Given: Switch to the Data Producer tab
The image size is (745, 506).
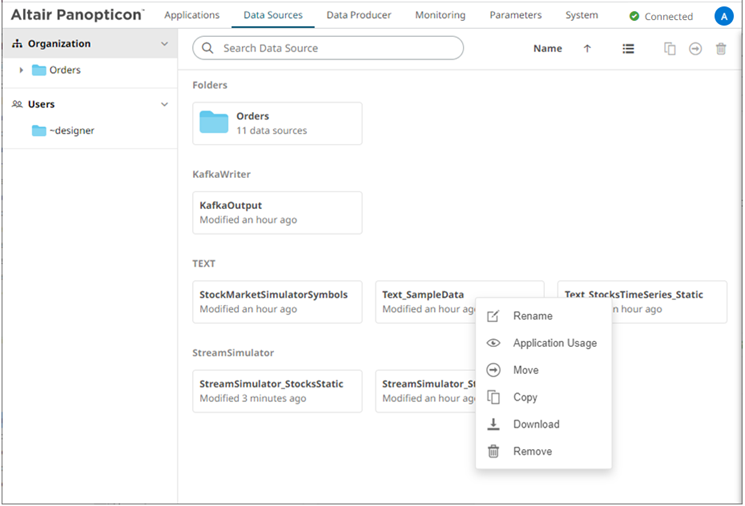Looking at the screenshot, I should tap(359, 15).
